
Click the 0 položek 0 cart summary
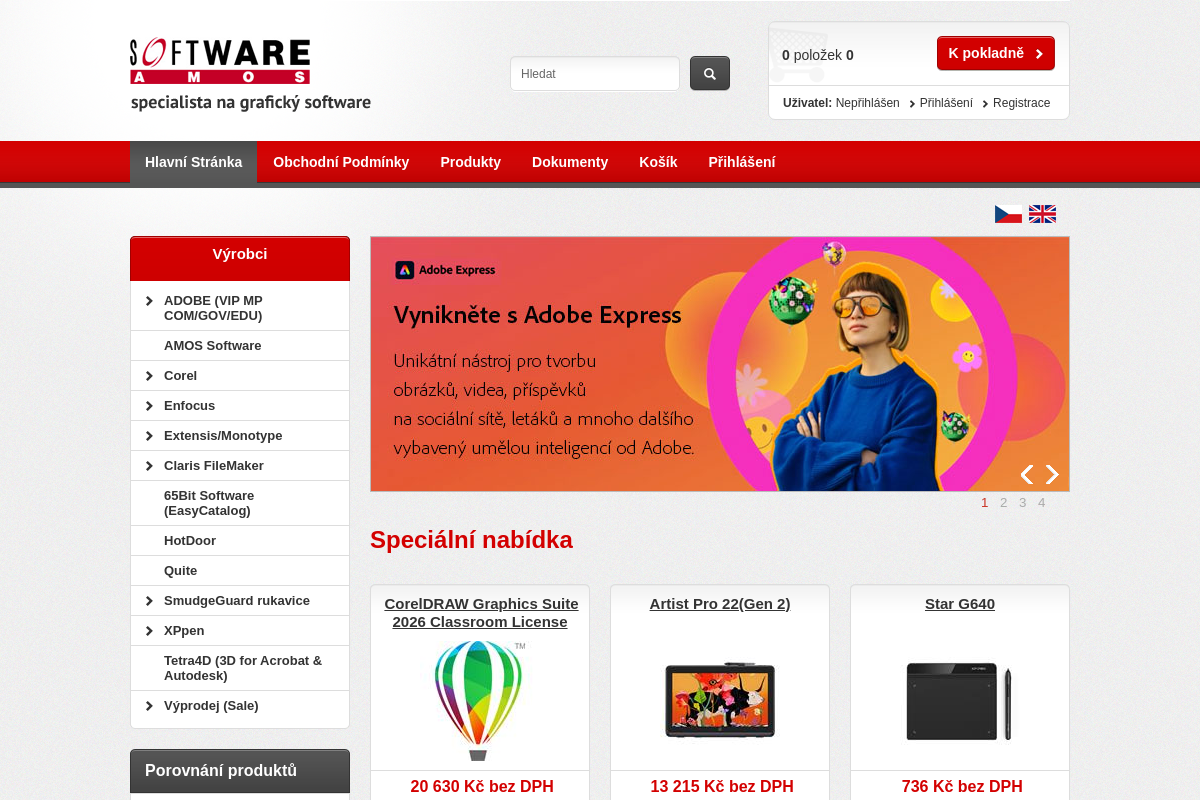(x=818, y=55)
